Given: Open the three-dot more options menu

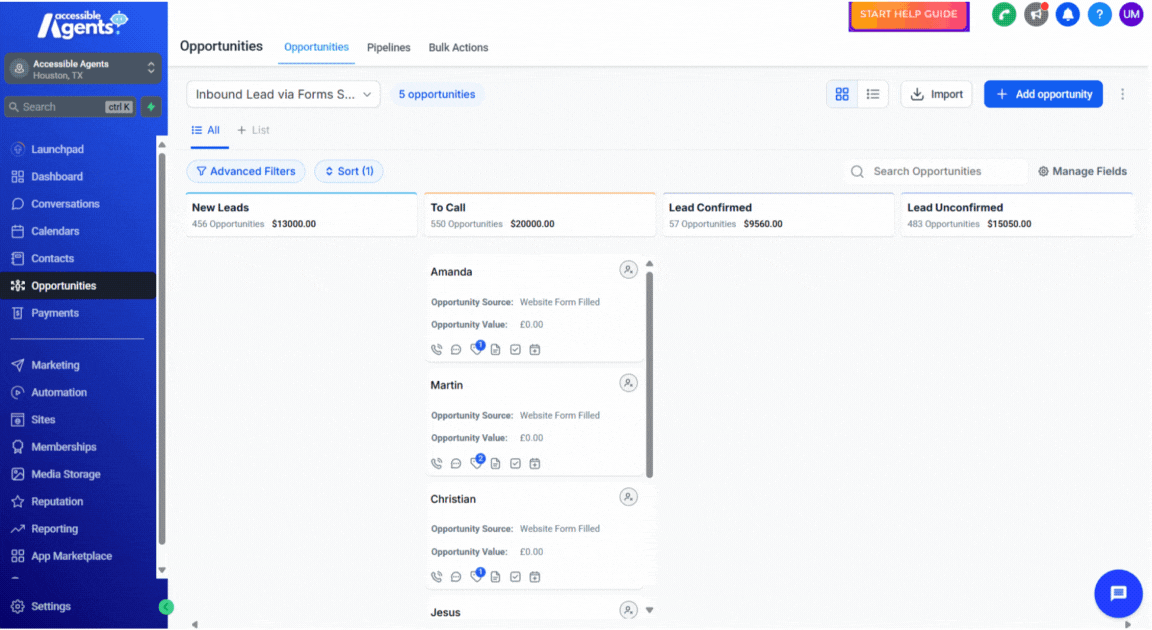Looking at the screenshot, I should tap(1122, 94).
